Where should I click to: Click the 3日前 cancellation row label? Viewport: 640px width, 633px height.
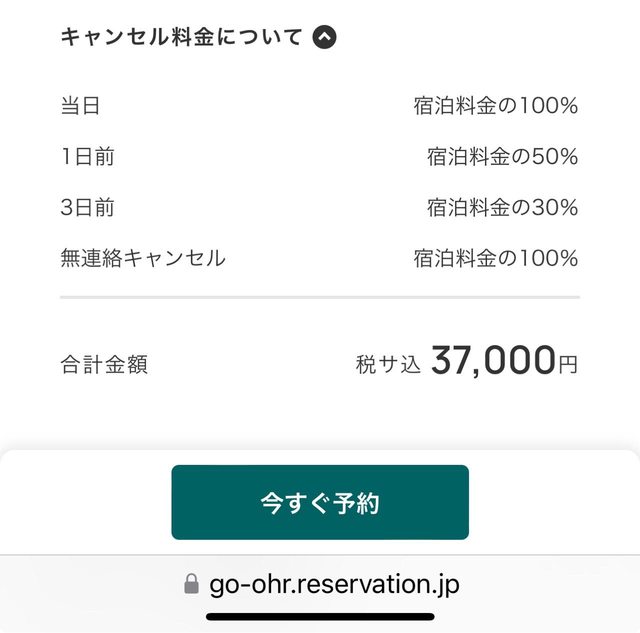click(87, 208)
